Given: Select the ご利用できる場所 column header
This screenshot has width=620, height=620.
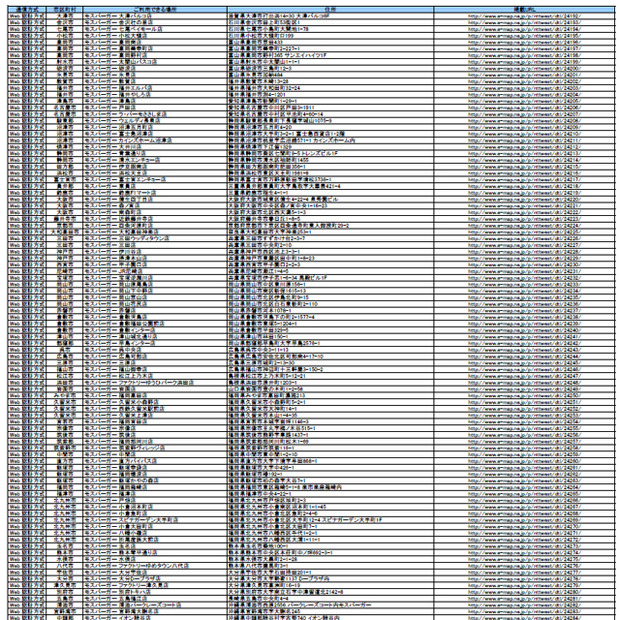Looking at the screenshot, I should click(x=155, y=9).
